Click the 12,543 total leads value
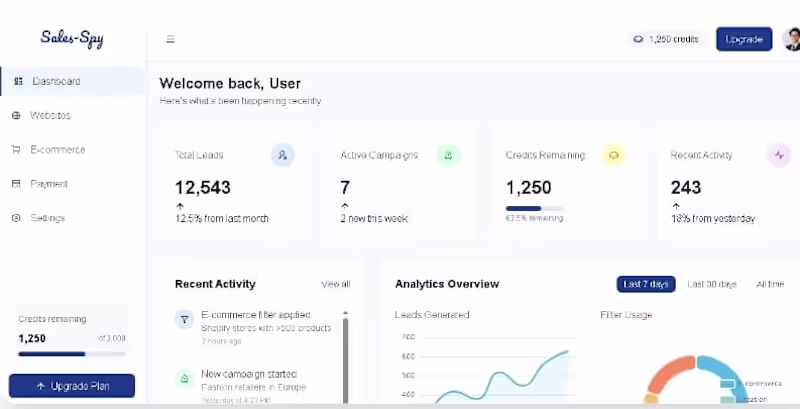The height and width of the screenshot is (409, 800). click(x=203, y=187)
